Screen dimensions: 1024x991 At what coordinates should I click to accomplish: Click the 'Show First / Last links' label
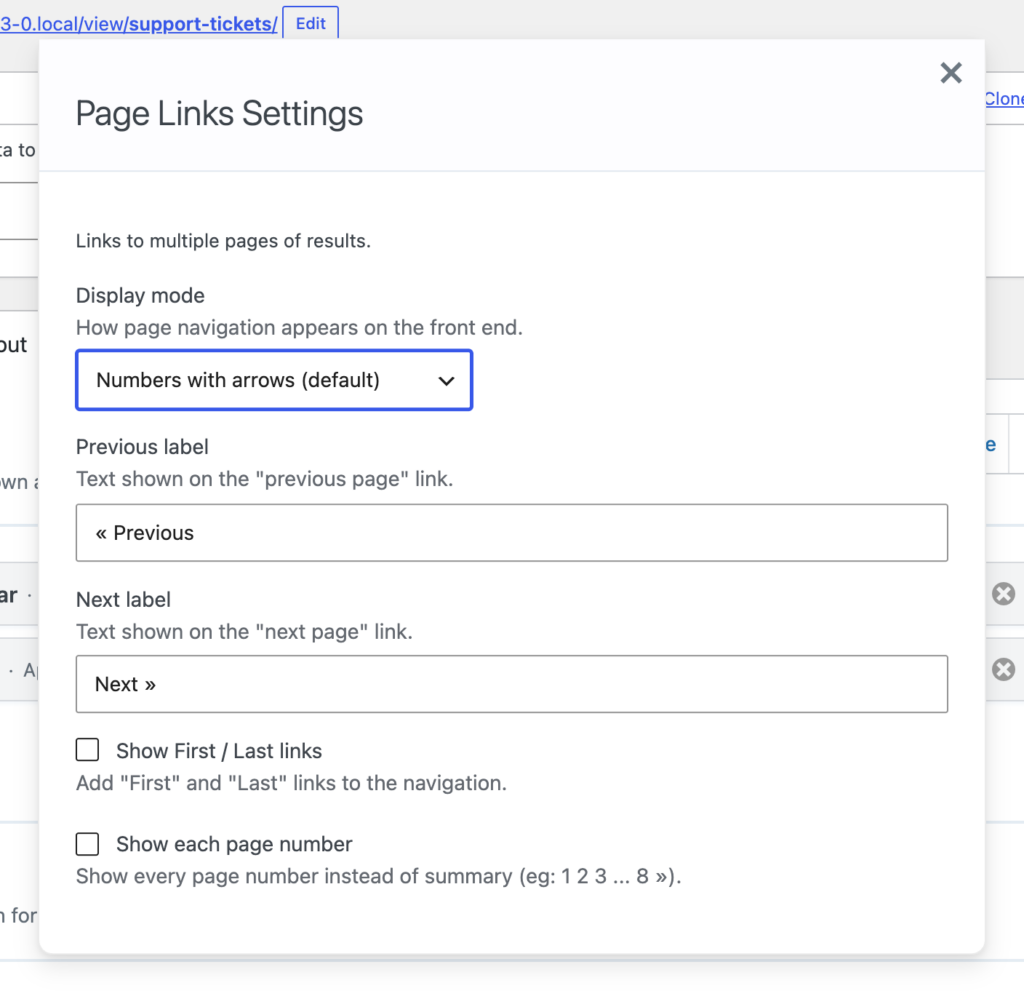[x=219, y=751]
